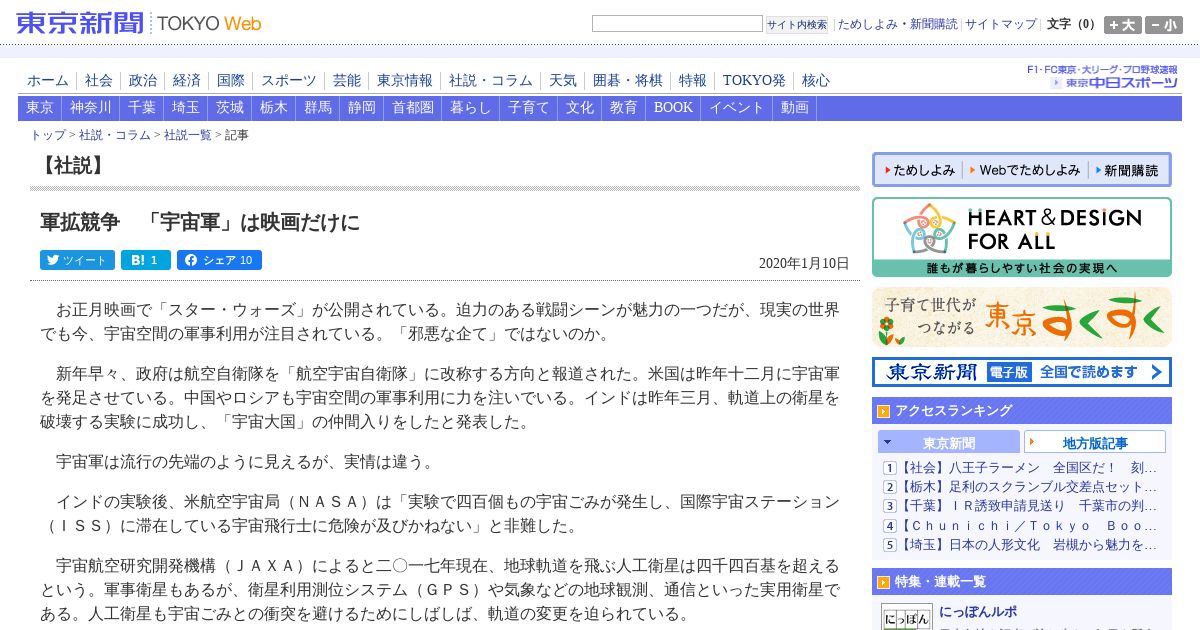
Task: Open ためしよみ・新聞購読 header link
Action: (x=897, y=24)
